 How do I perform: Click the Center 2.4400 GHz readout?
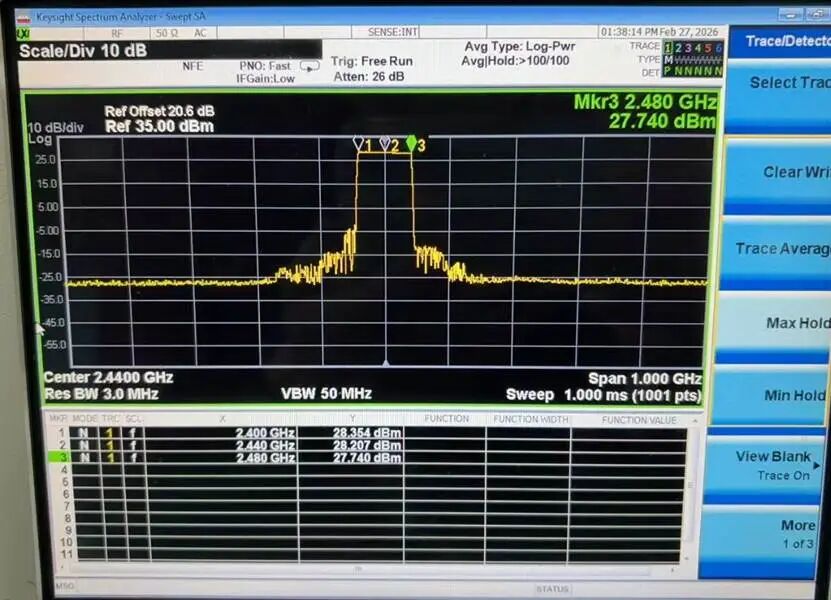[108, 377]
